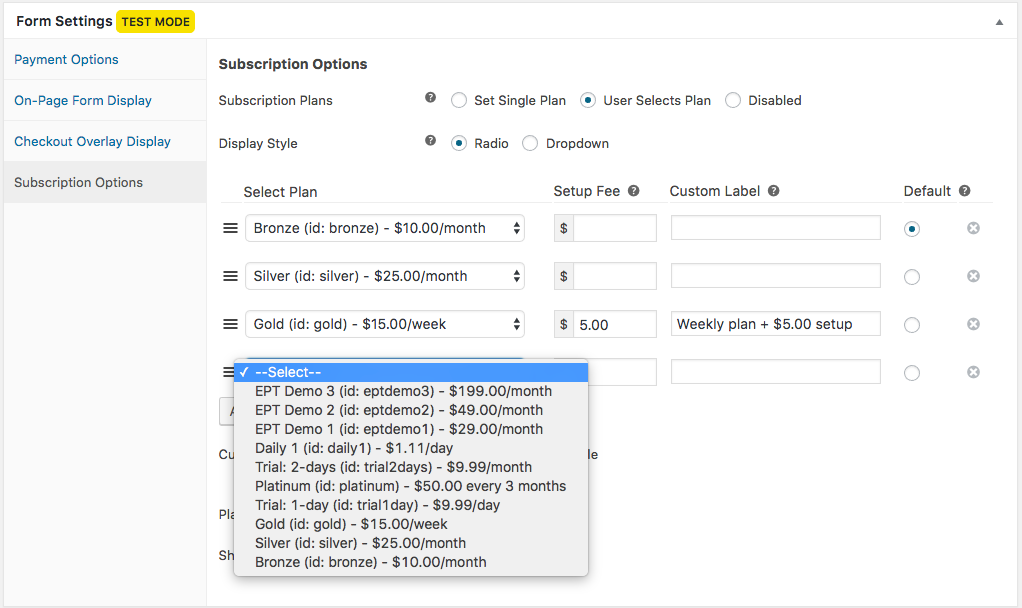The height and width of the screenshot is (608, 1022).
Task: Select Platinum from the open plan list
Action: [x=411, y=486]
